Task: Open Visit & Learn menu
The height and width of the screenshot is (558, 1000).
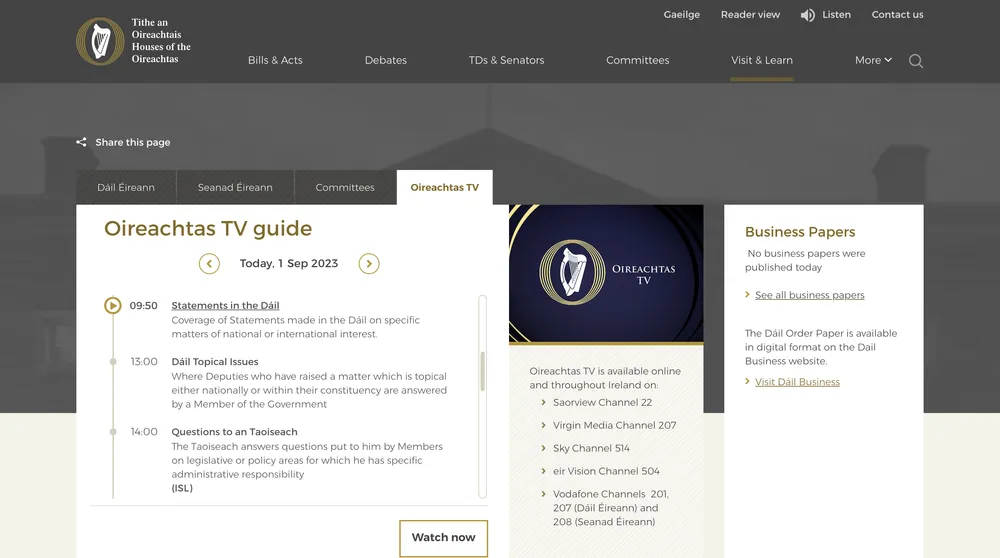Action: (761, 60)
